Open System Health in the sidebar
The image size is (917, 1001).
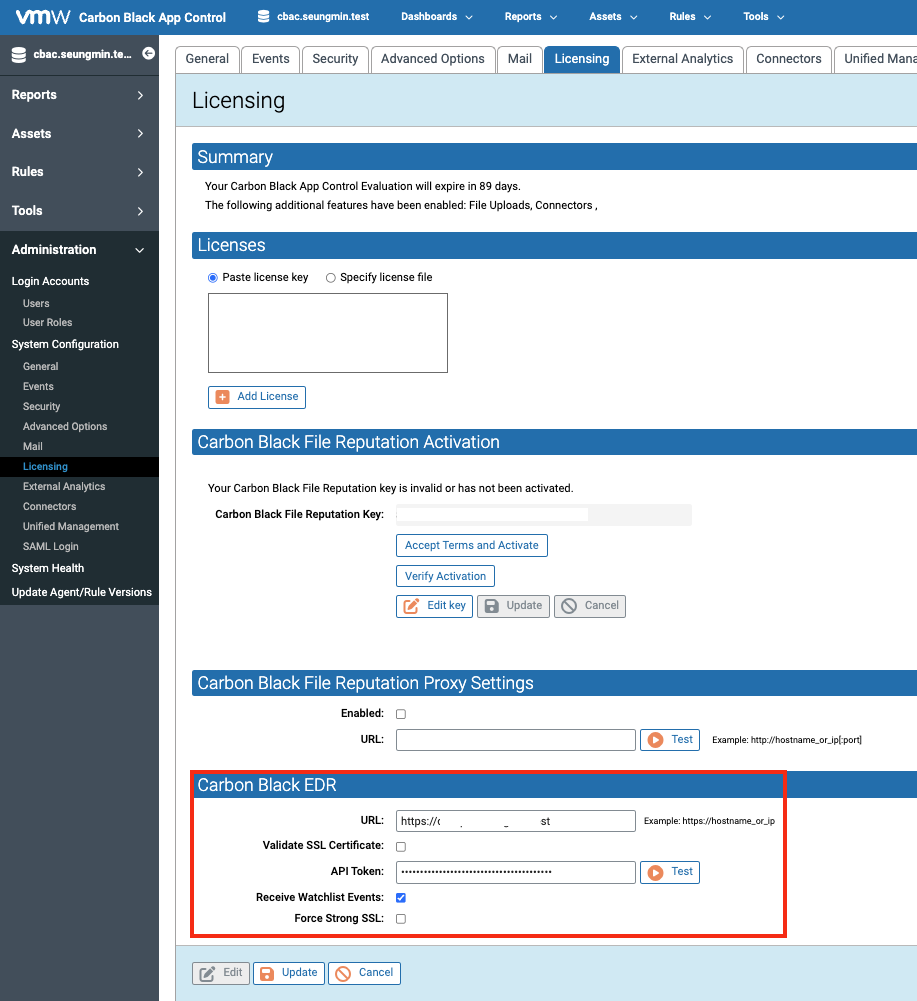[x=48, y=569]
